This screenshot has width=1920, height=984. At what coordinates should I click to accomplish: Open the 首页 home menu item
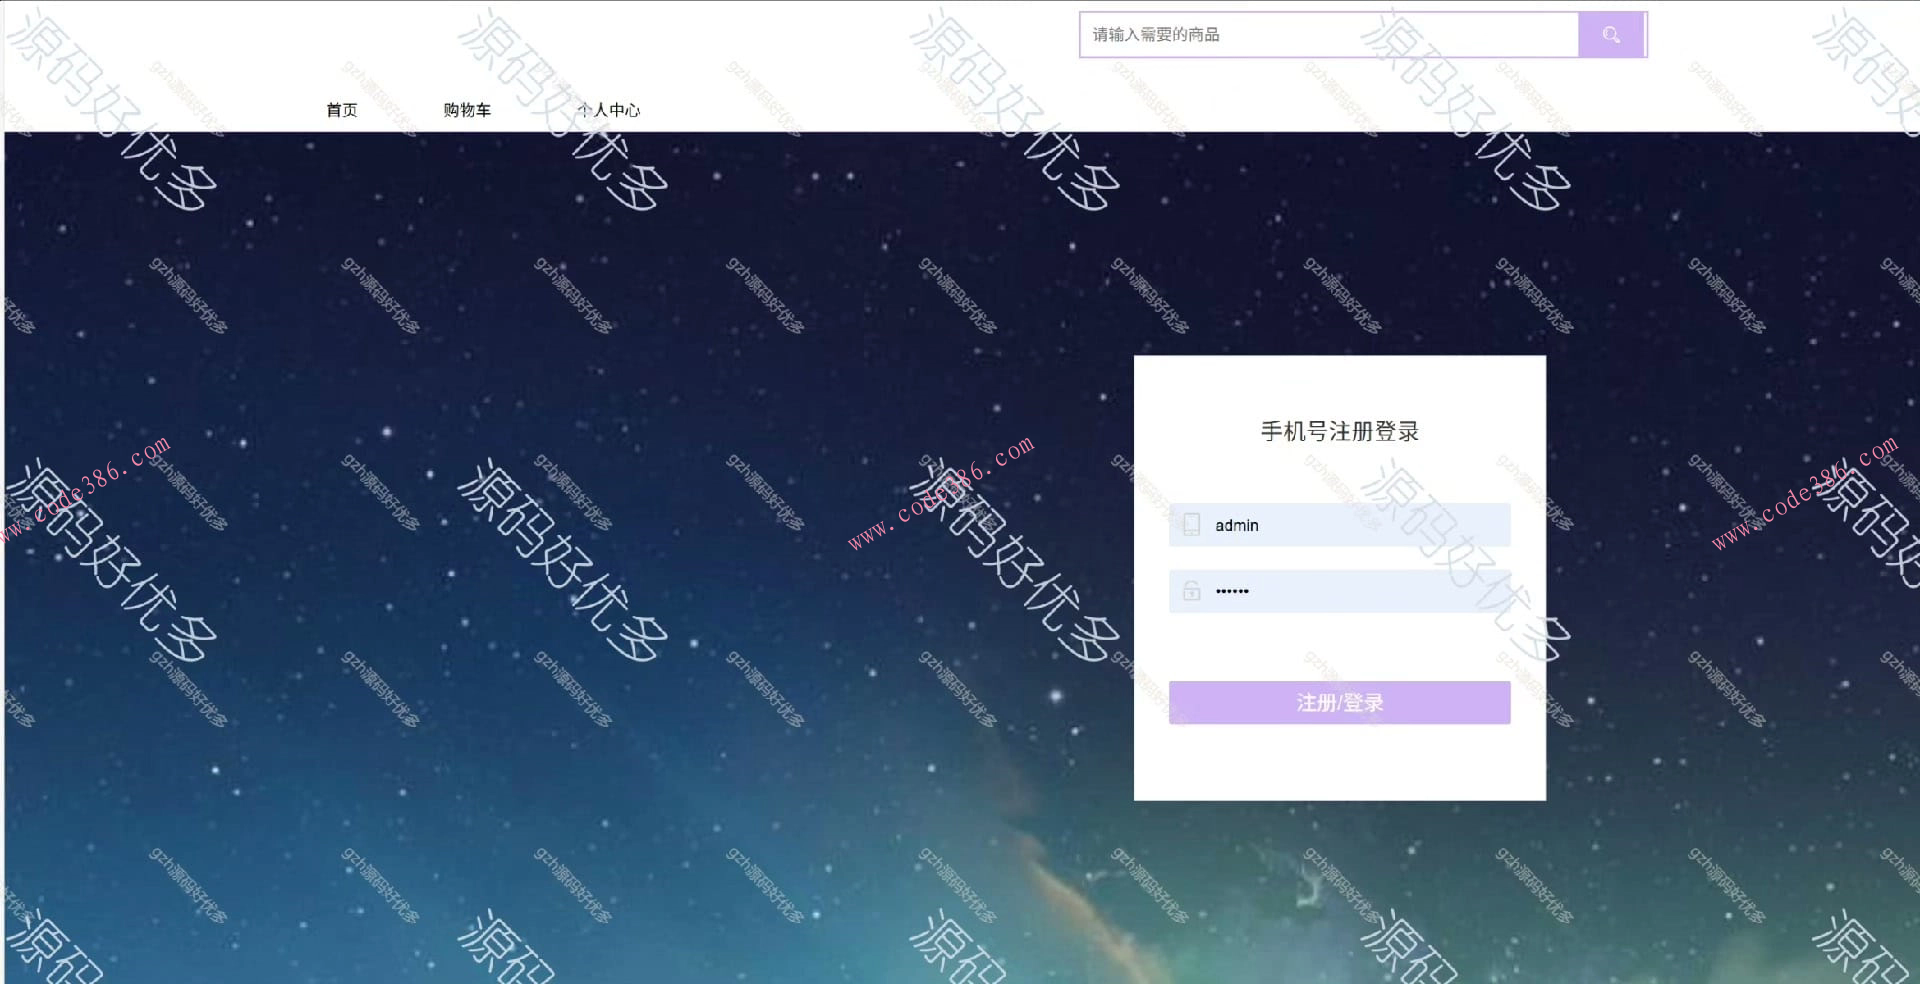pyautogui.click(x=341, y=110)
